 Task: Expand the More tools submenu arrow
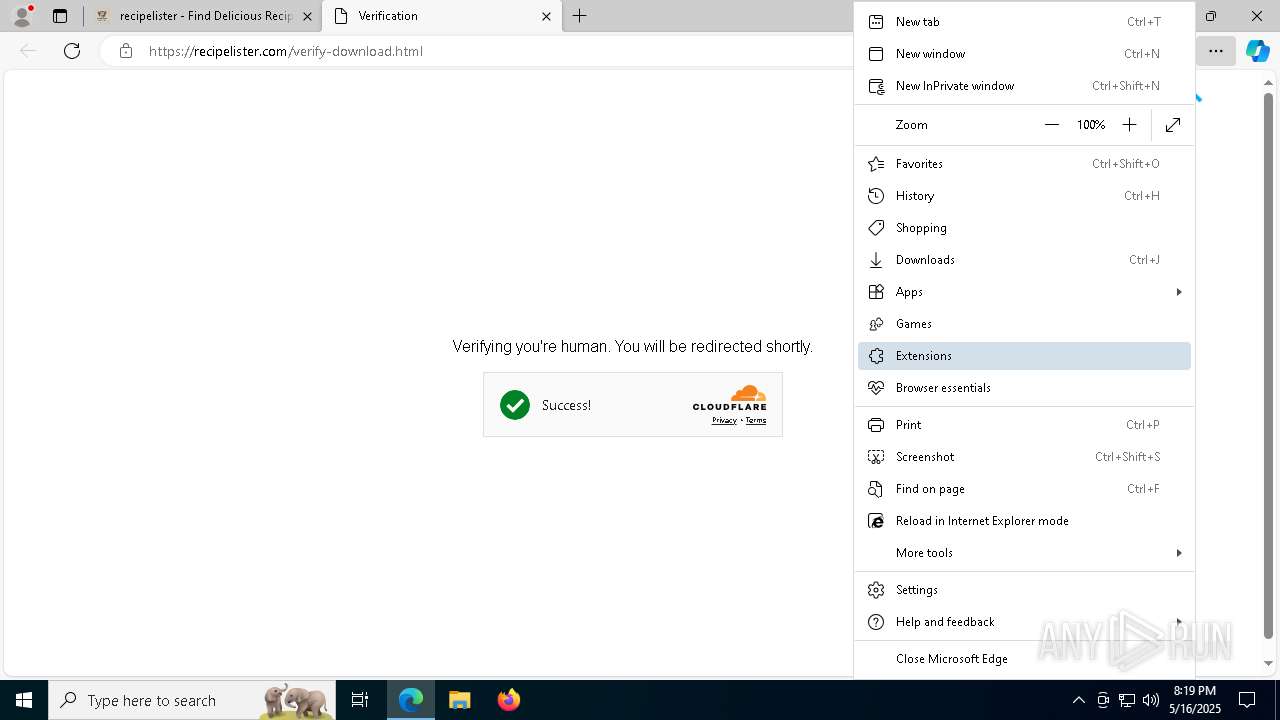[1179, 553]
